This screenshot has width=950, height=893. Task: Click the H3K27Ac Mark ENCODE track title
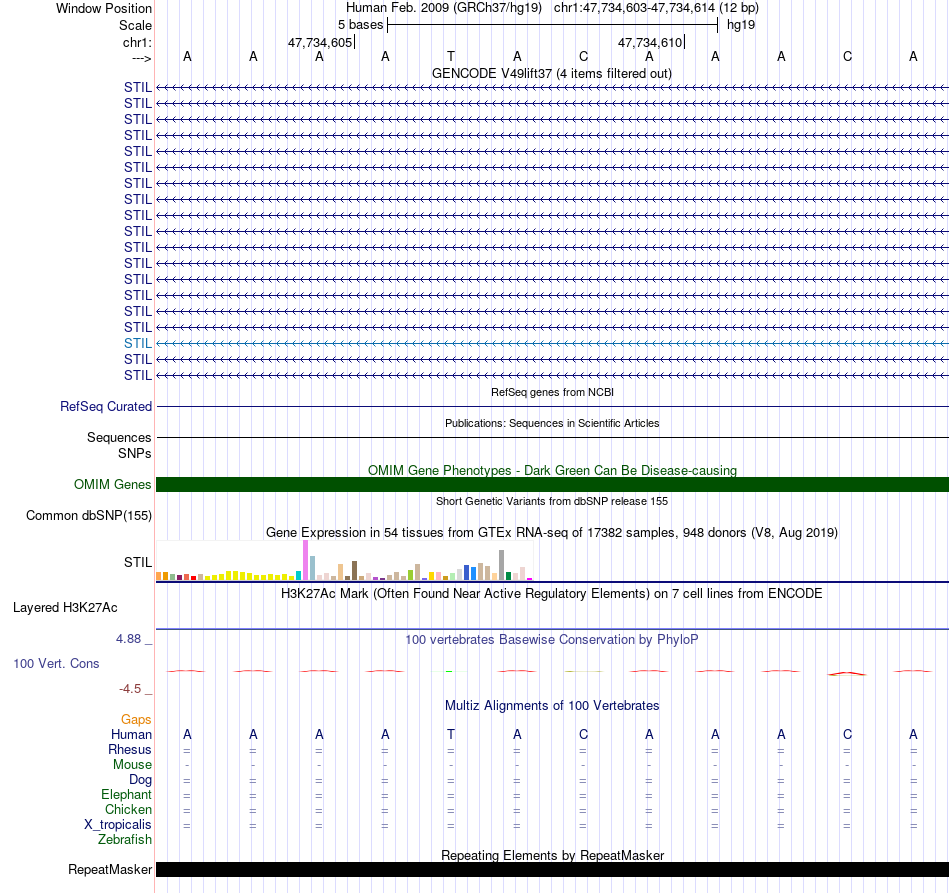(x=552, y=593)
